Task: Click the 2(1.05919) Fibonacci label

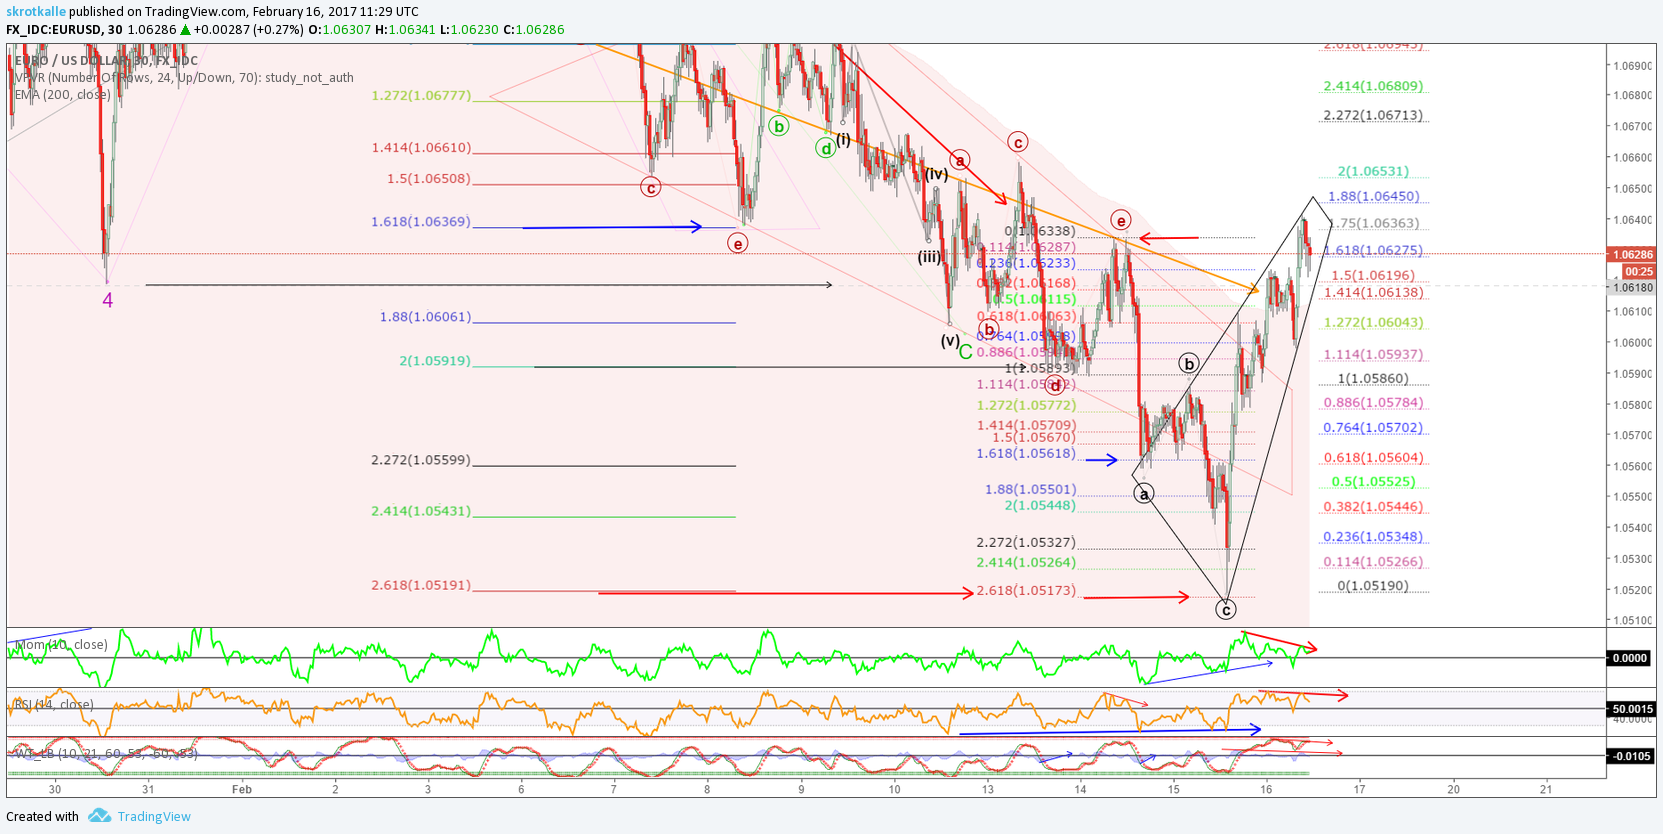Action: pos(435,361)
